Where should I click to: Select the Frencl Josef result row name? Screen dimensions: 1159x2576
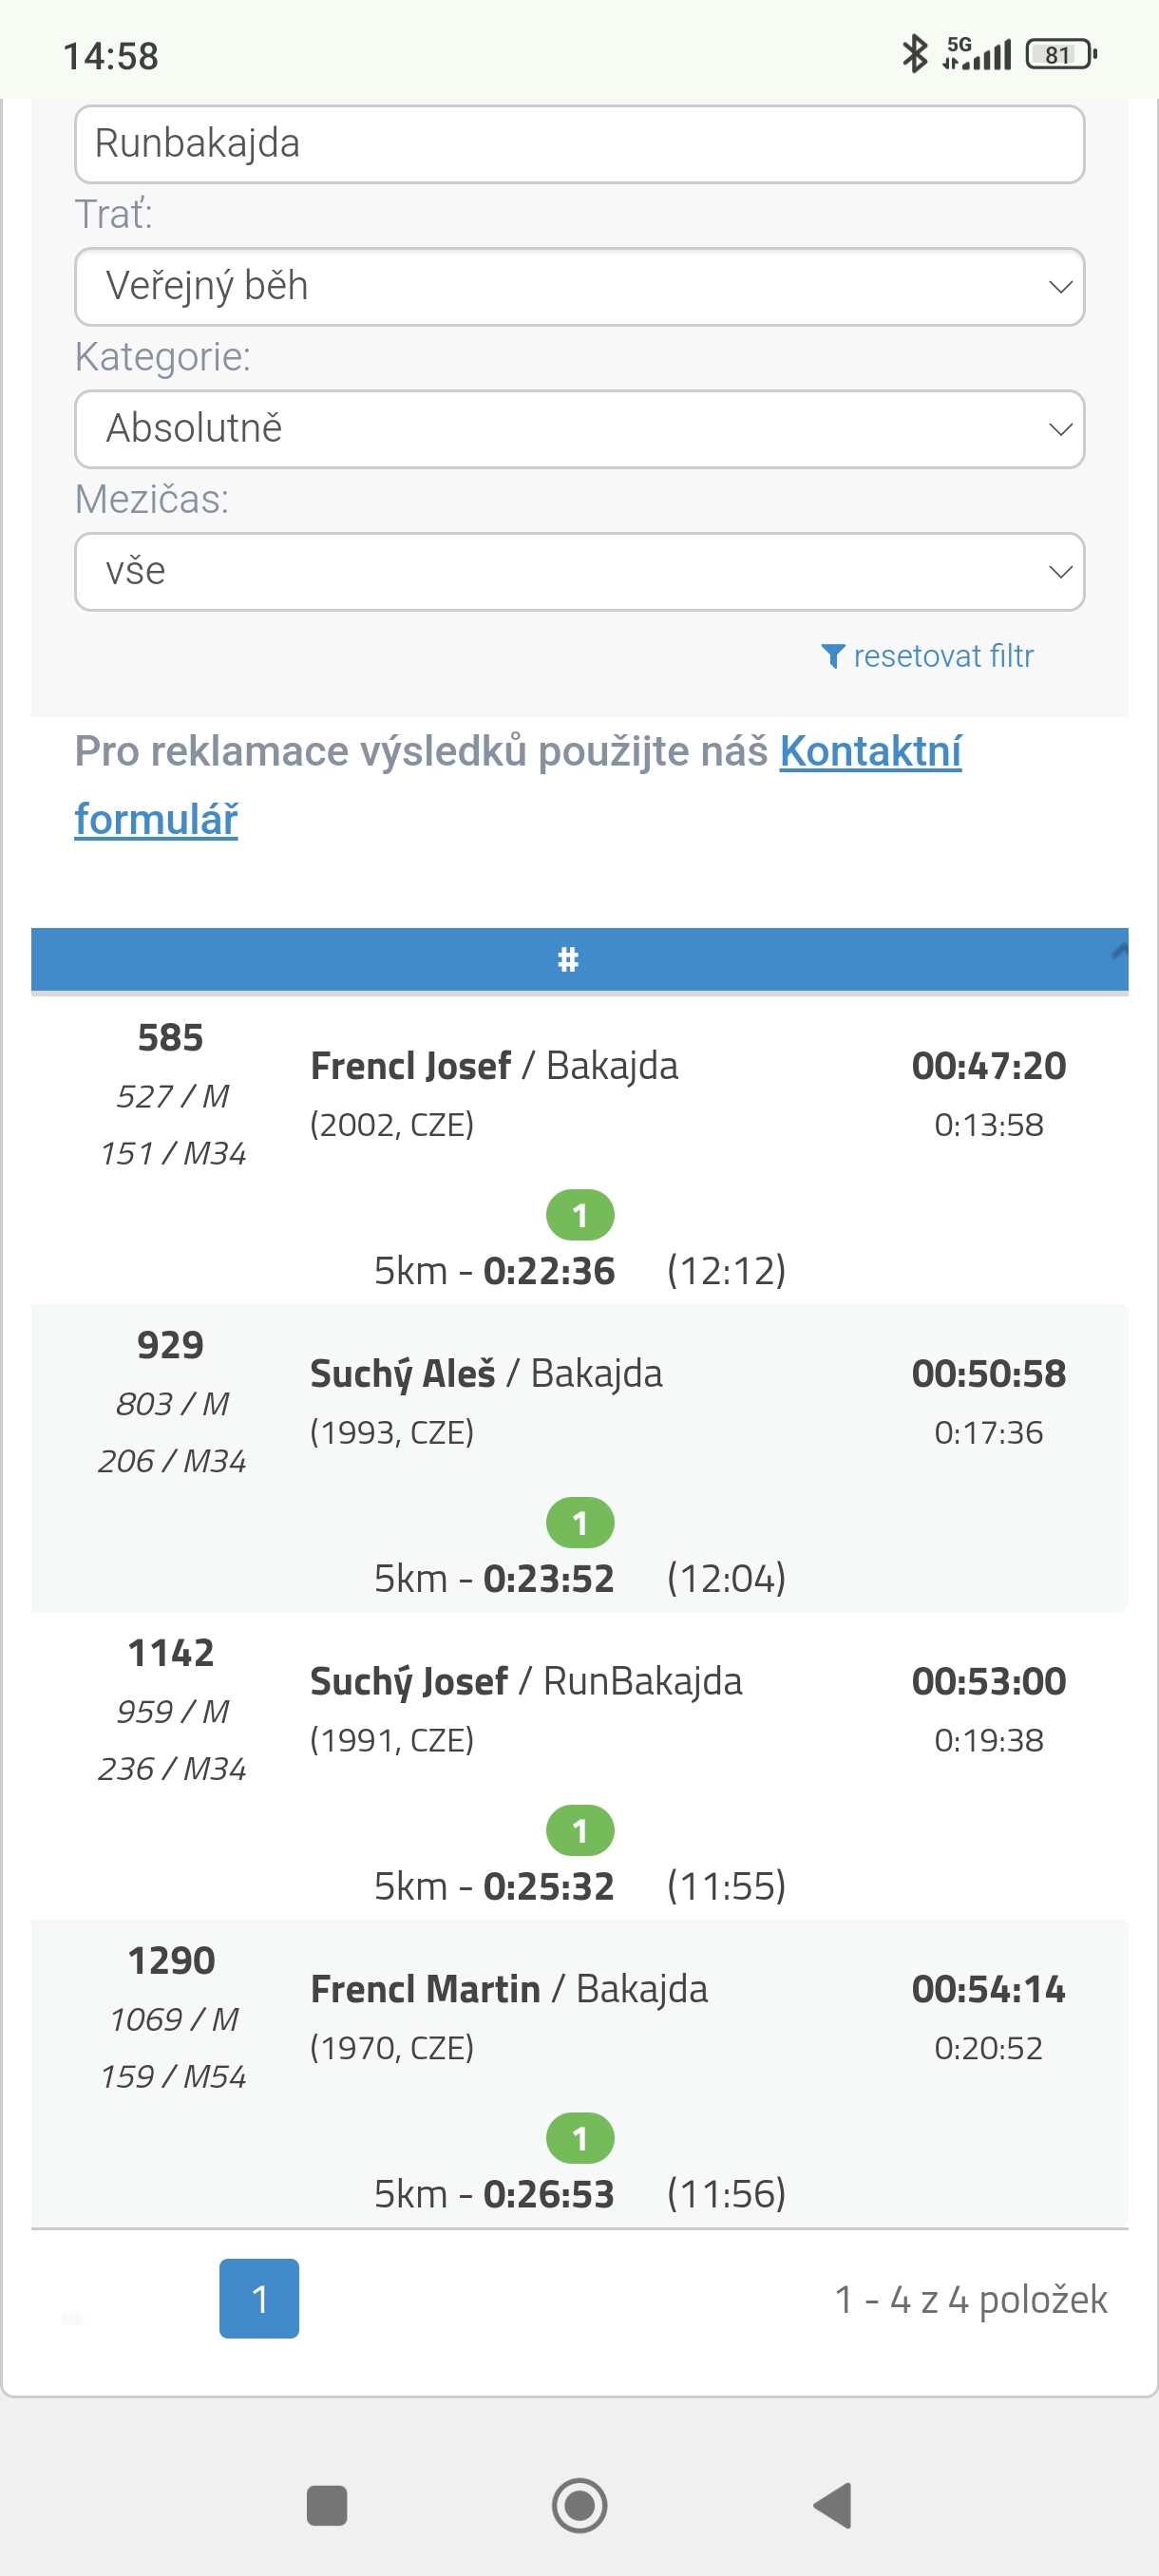pyautogui.click(x=411, y=1066)
